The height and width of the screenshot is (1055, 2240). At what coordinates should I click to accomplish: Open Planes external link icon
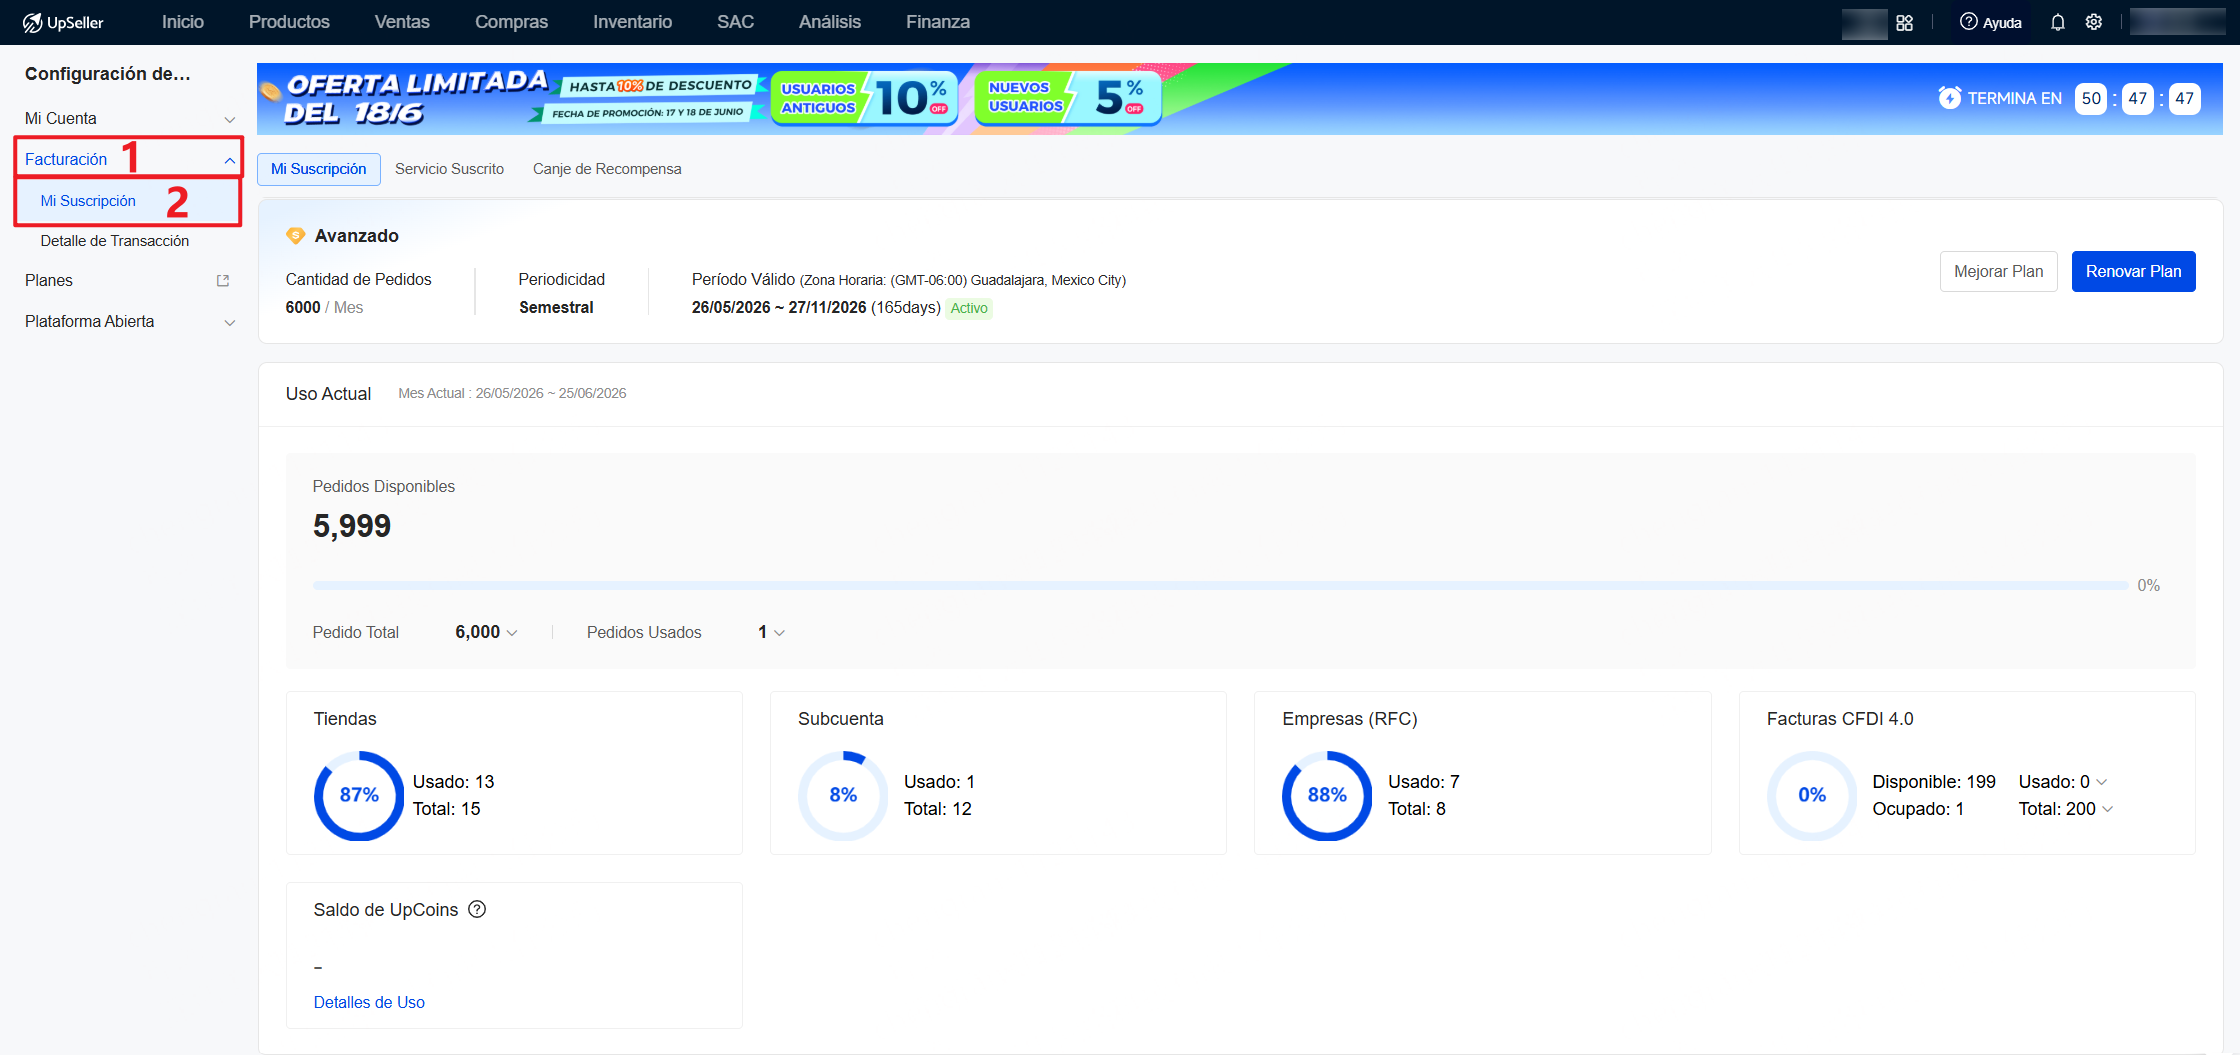point(223,281)
